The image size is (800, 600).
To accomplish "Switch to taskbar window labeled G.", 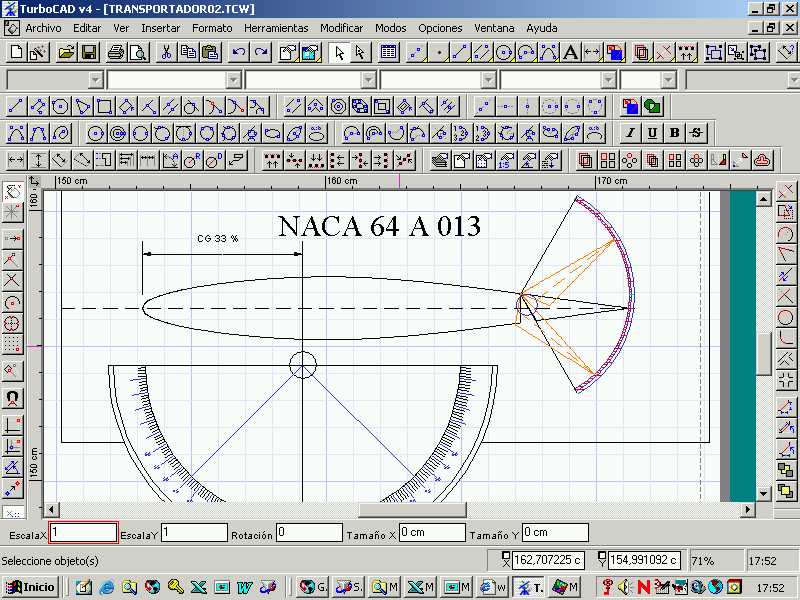I will pyautogui.click(x=313, y=587).
